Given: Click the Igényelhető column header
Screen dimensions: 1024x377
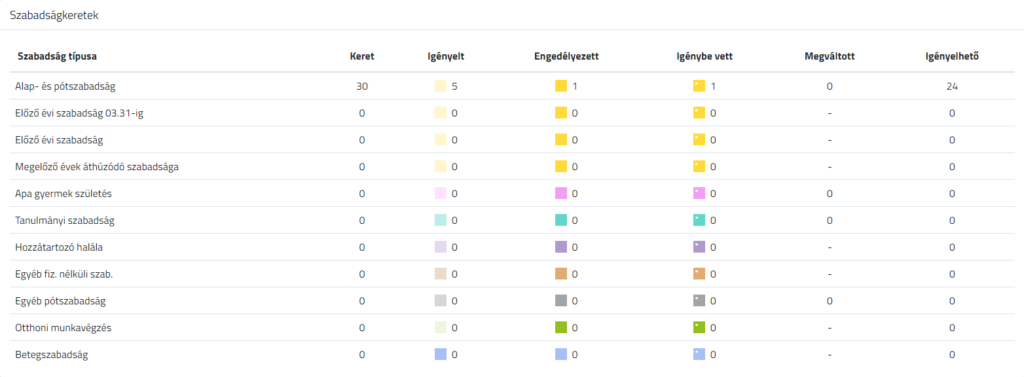Looking at the screenshot, I should (x=952, y=56).
